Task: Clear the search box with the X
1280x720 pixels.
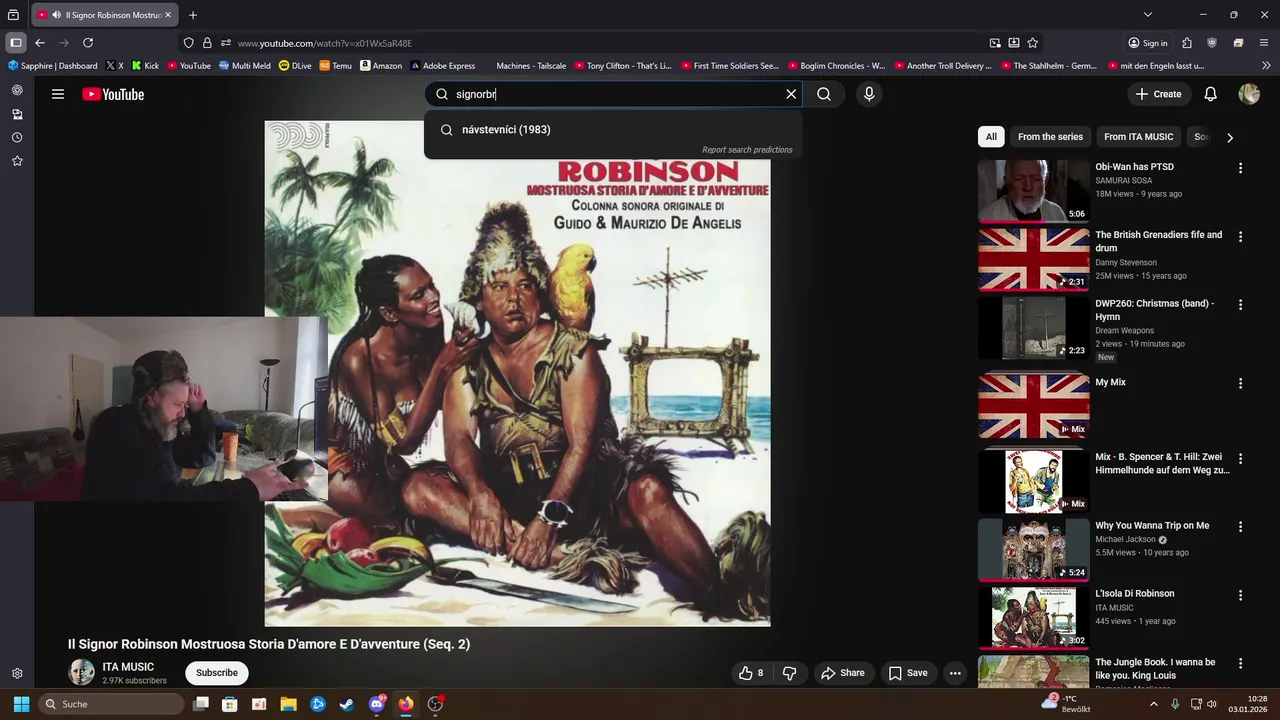Action: [x=791, y=94]
